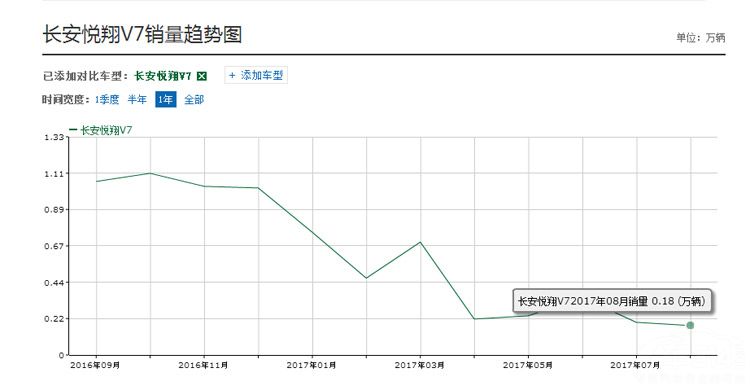Select the 1季度 time range
Screen dimensions: 750x390
(x=107, y=100)
